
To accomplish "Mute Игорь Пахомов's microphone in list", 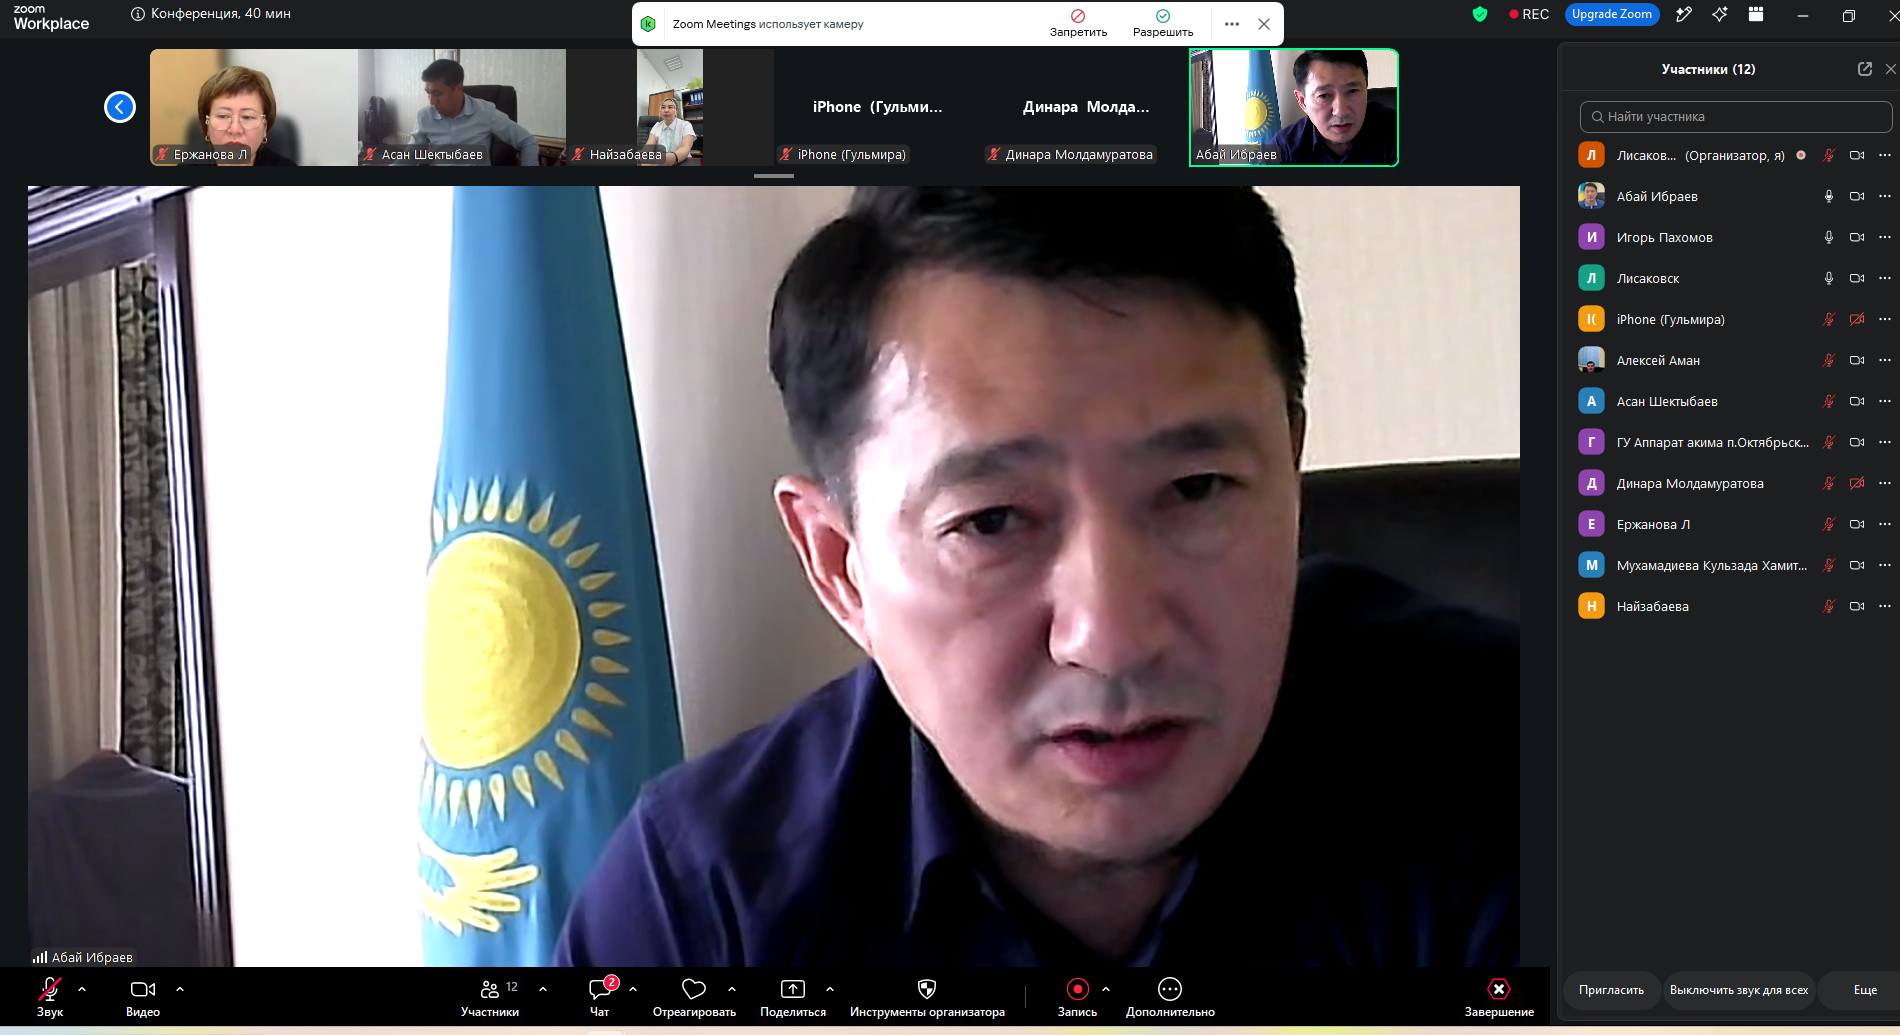I will [1829, 237].
